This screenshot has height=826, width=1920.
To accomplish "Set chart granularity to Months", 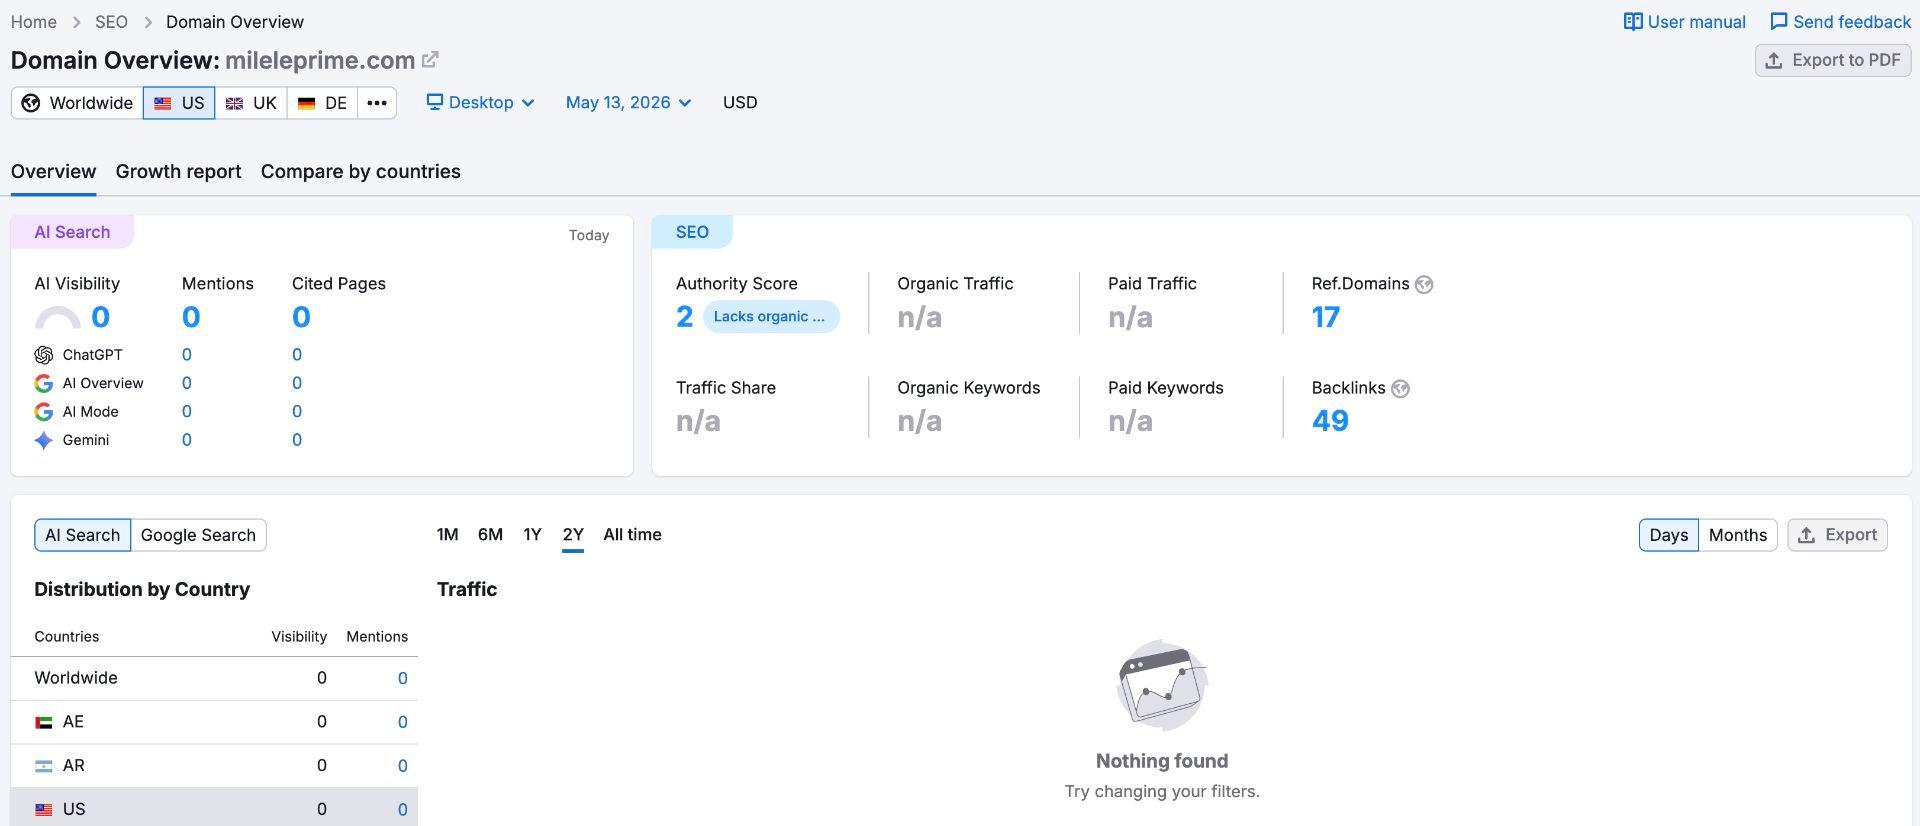I will point(1737,535).
